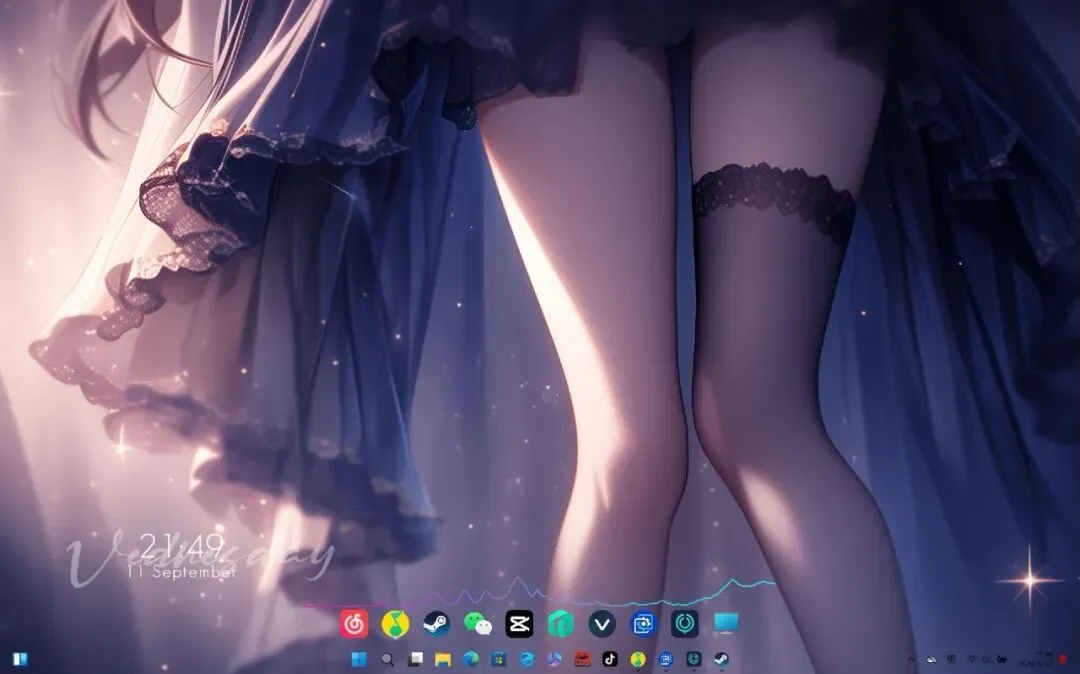Open File Explorer on the taskbar
The image size is (1080, 674).
[x=443, y=660]
